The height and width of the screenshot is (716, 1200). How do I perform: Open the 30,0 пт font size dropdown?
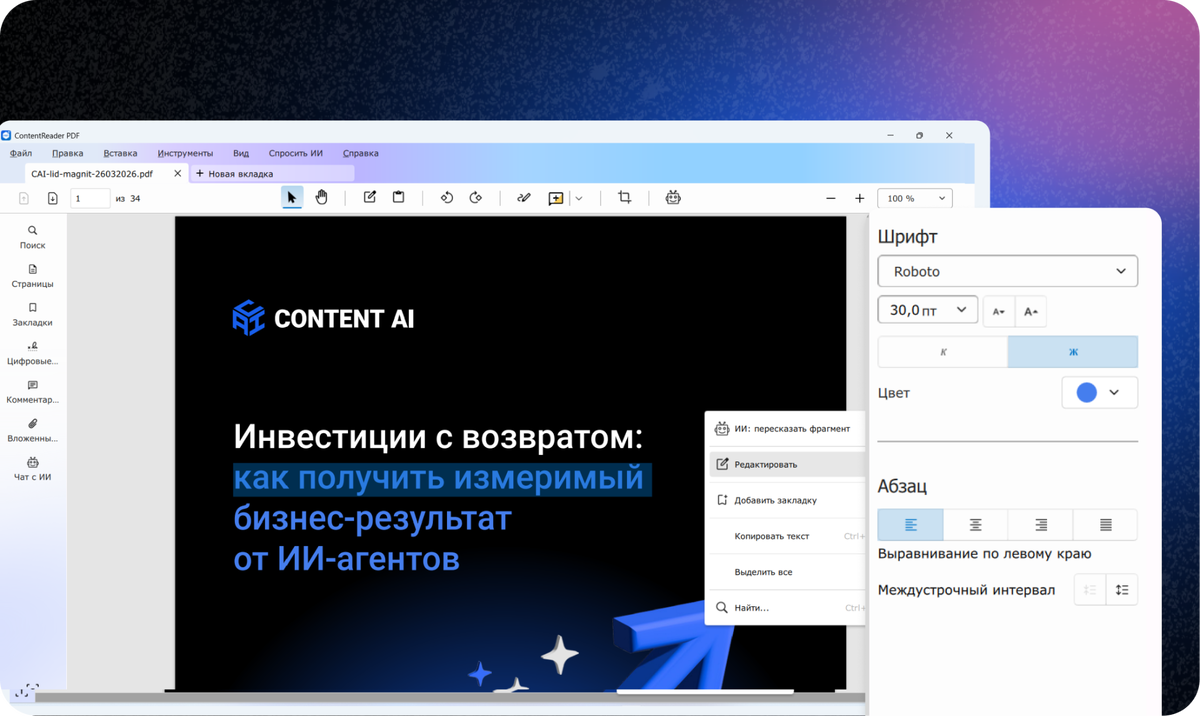pyautogui.click(x=928, y=310)
